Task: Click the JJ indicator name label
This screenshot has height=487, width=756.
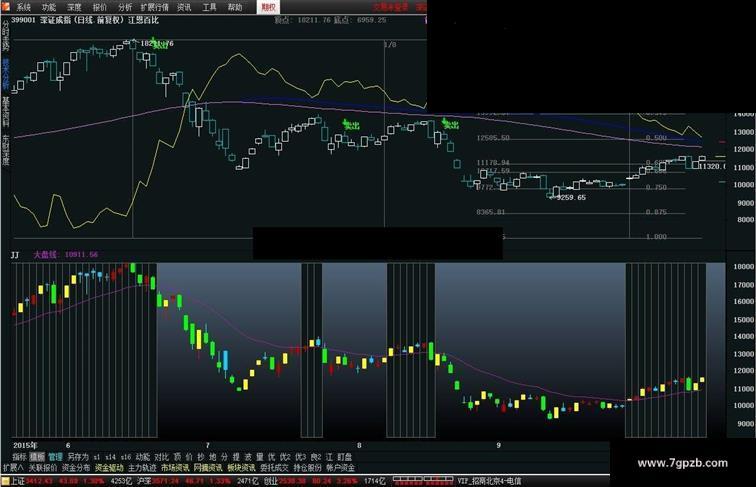Action: point(15,255)
